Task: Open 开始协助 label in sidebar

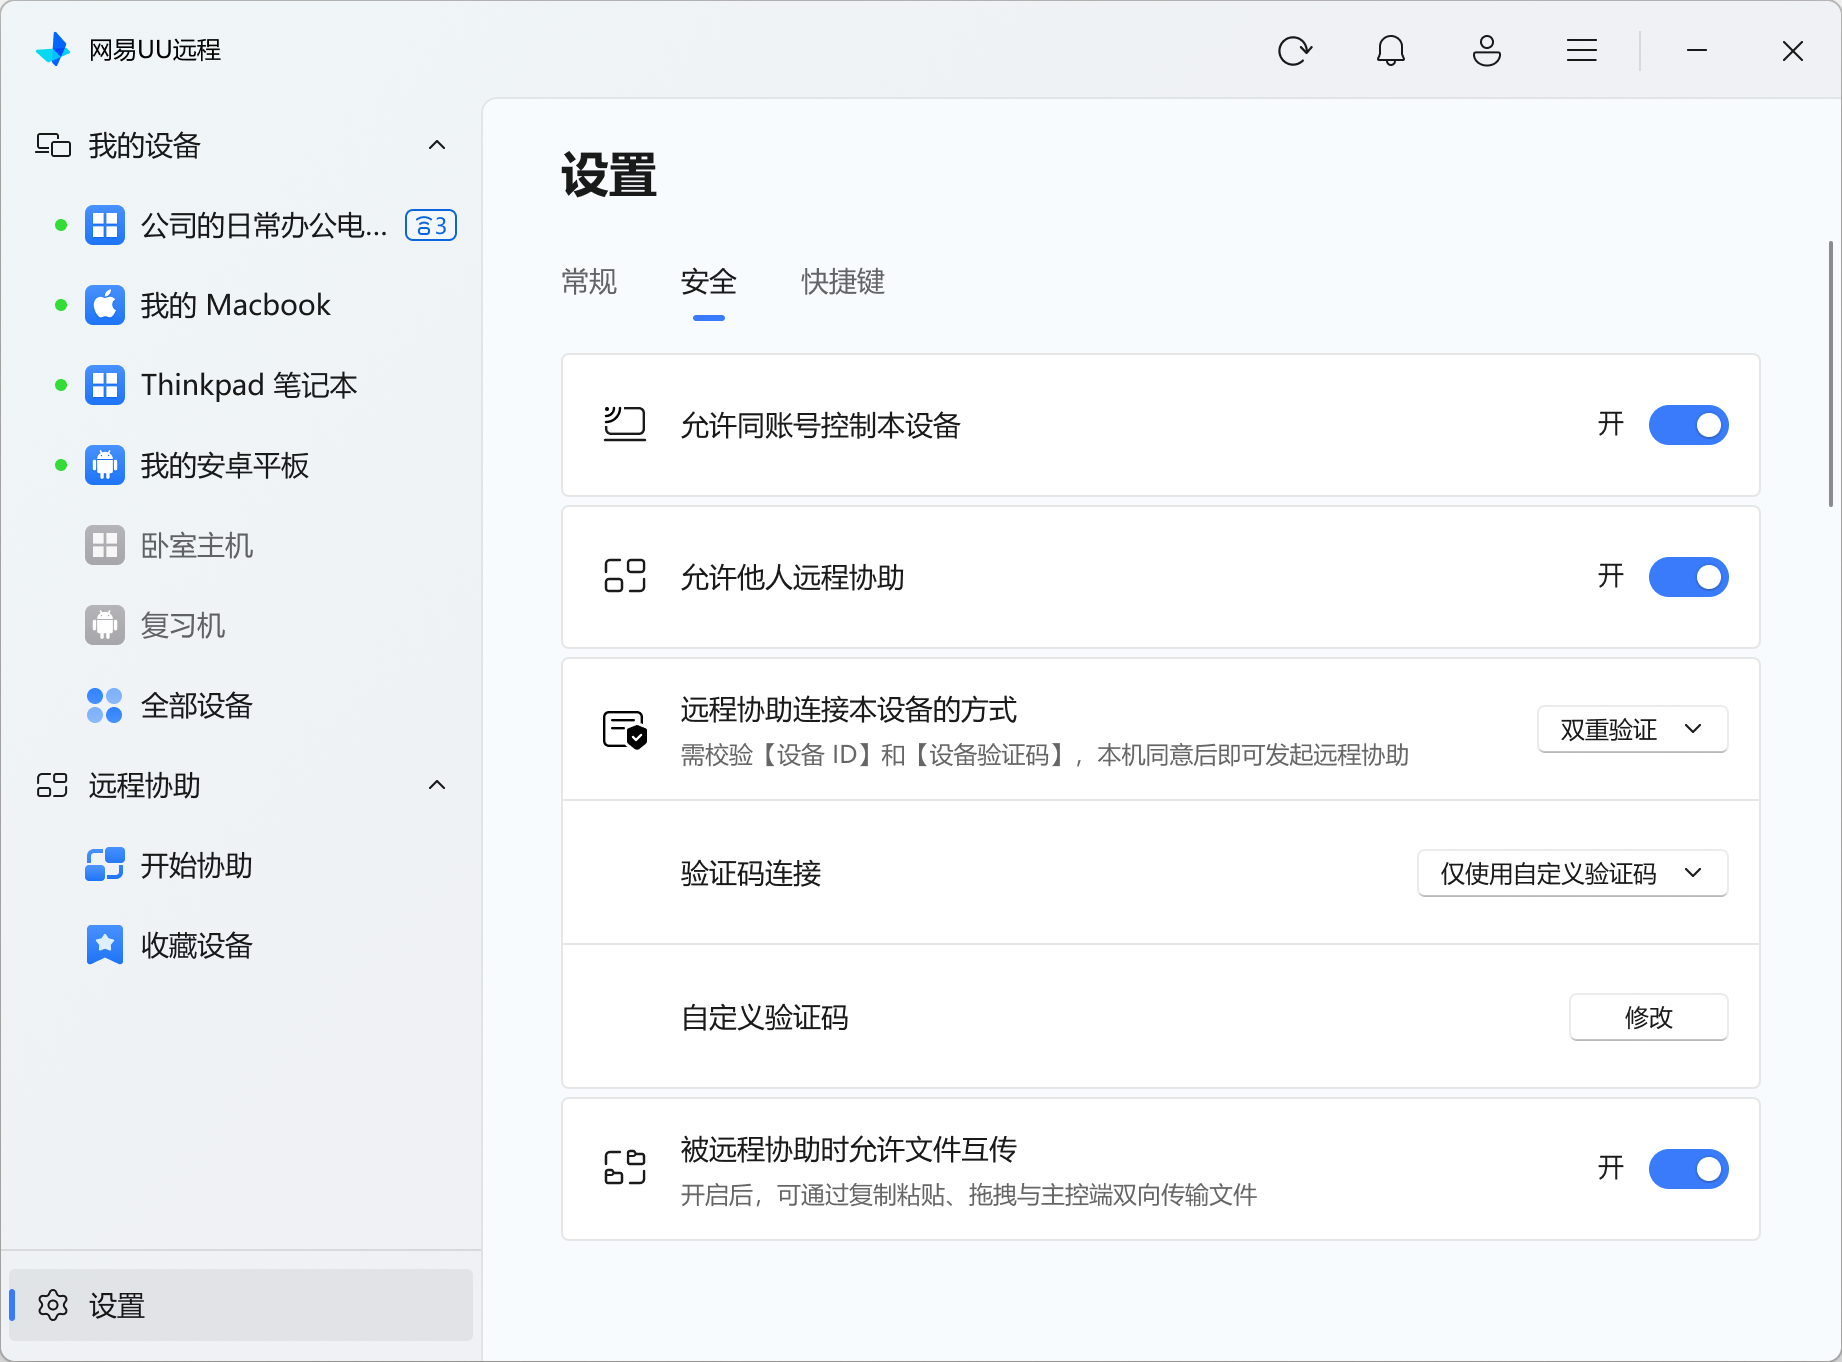Action: [197, 865]
